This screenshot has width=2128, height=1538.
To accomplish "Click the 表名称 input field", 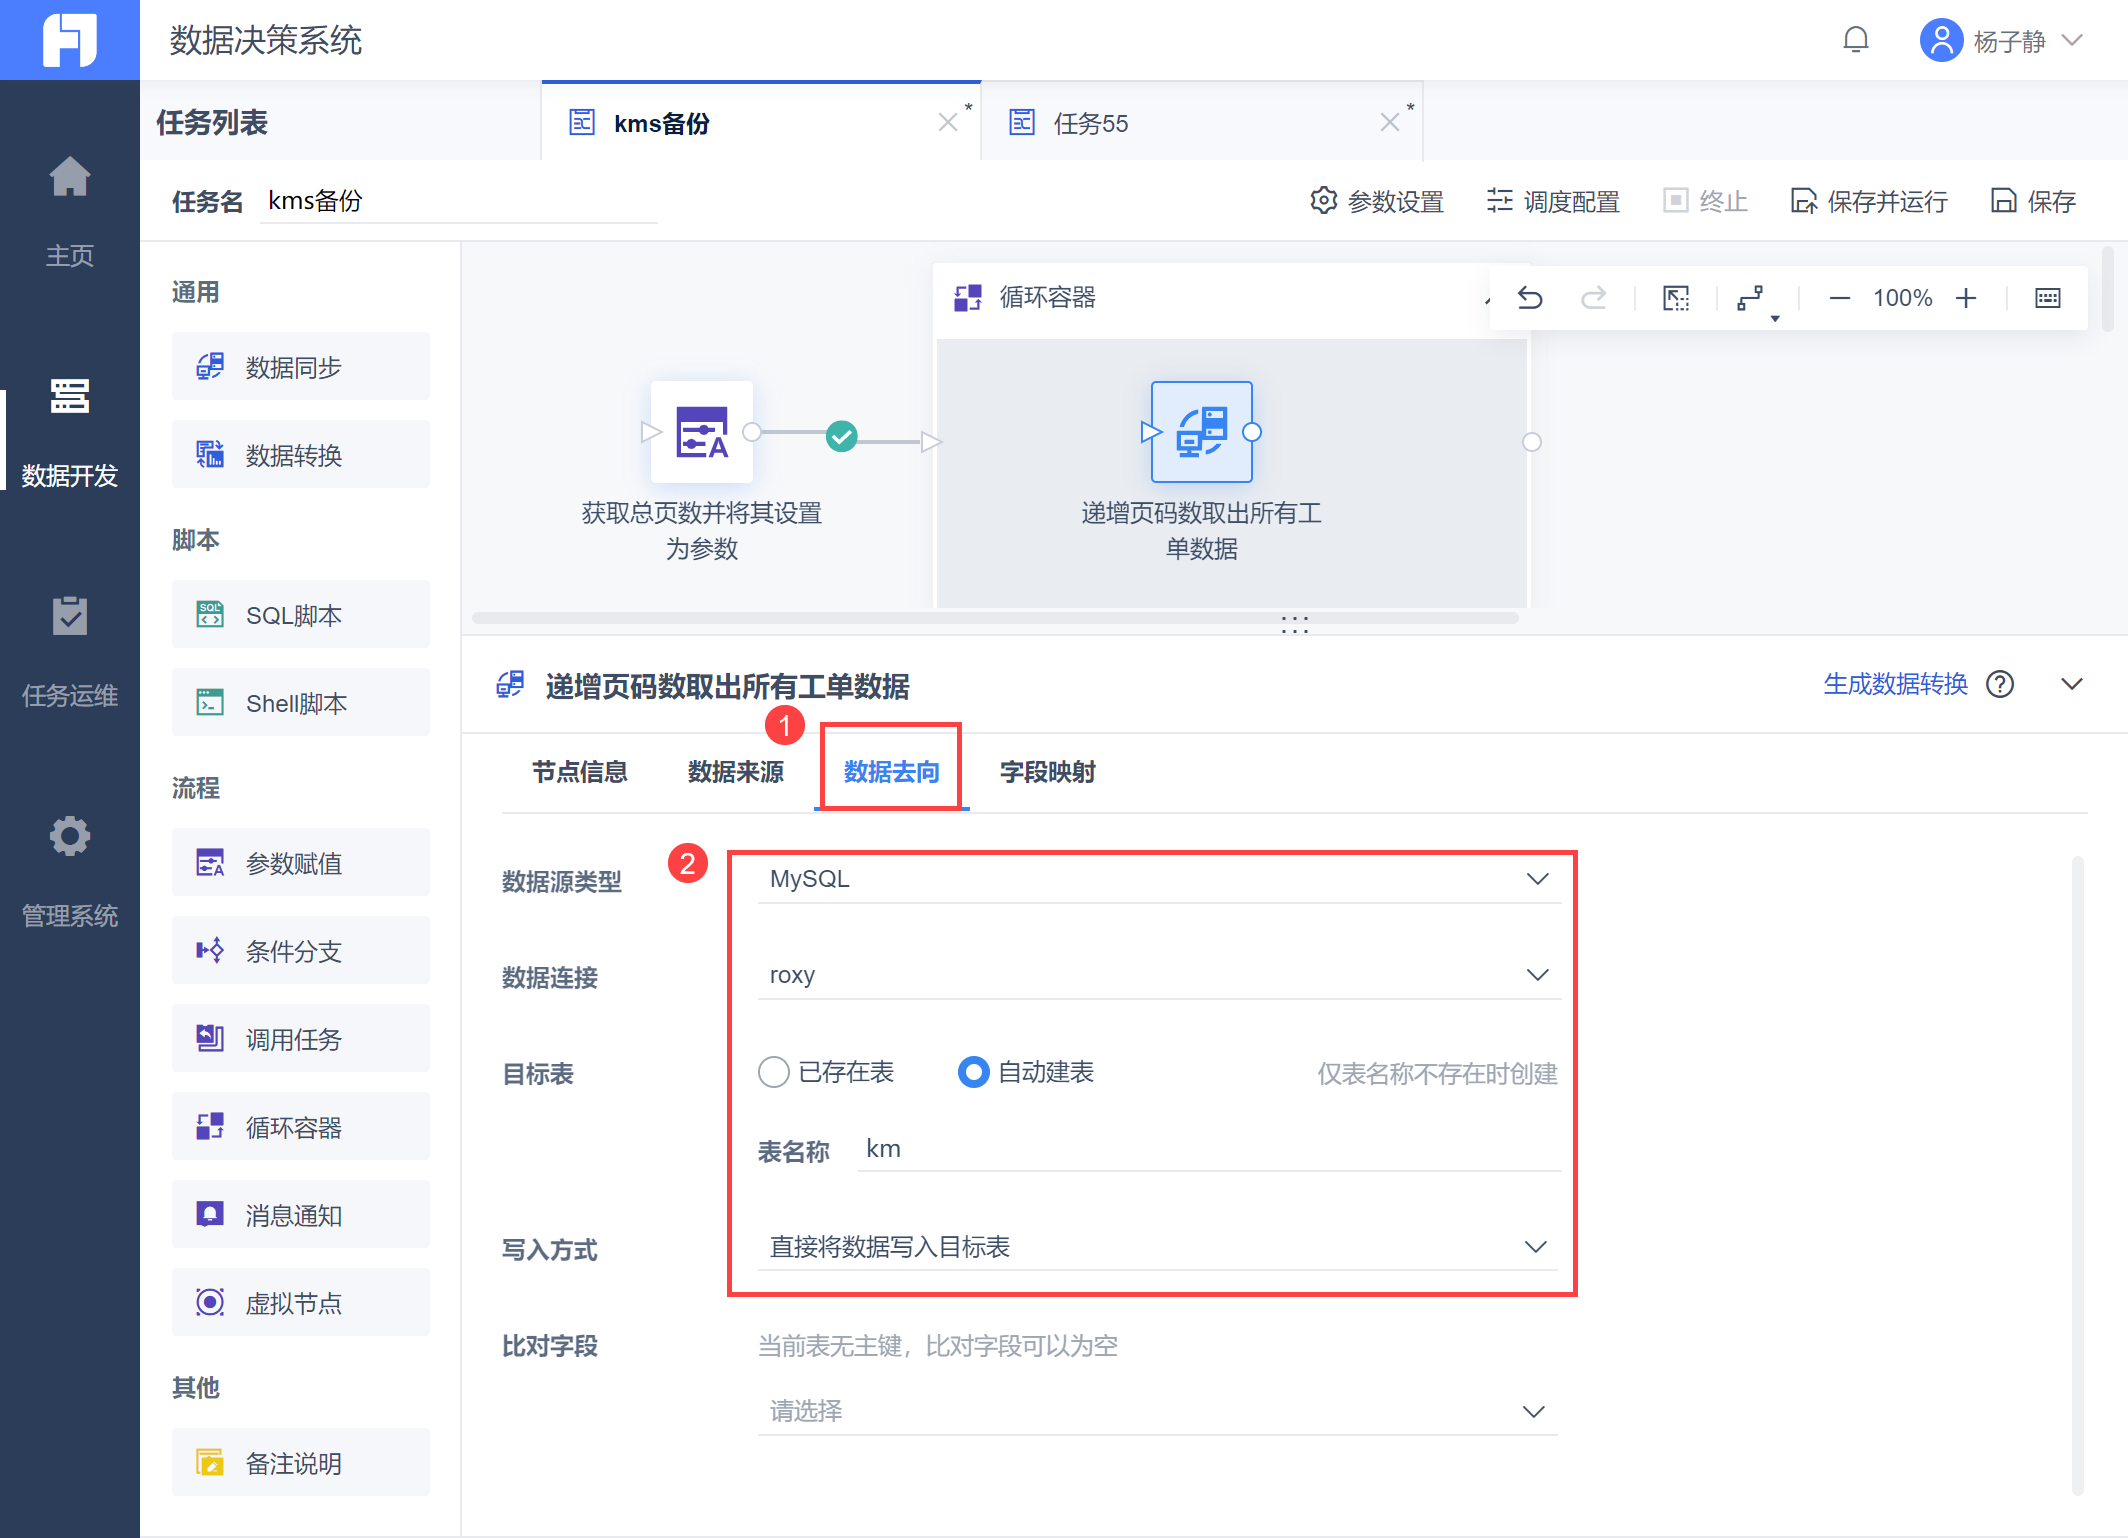I will pos(1208,1150).
